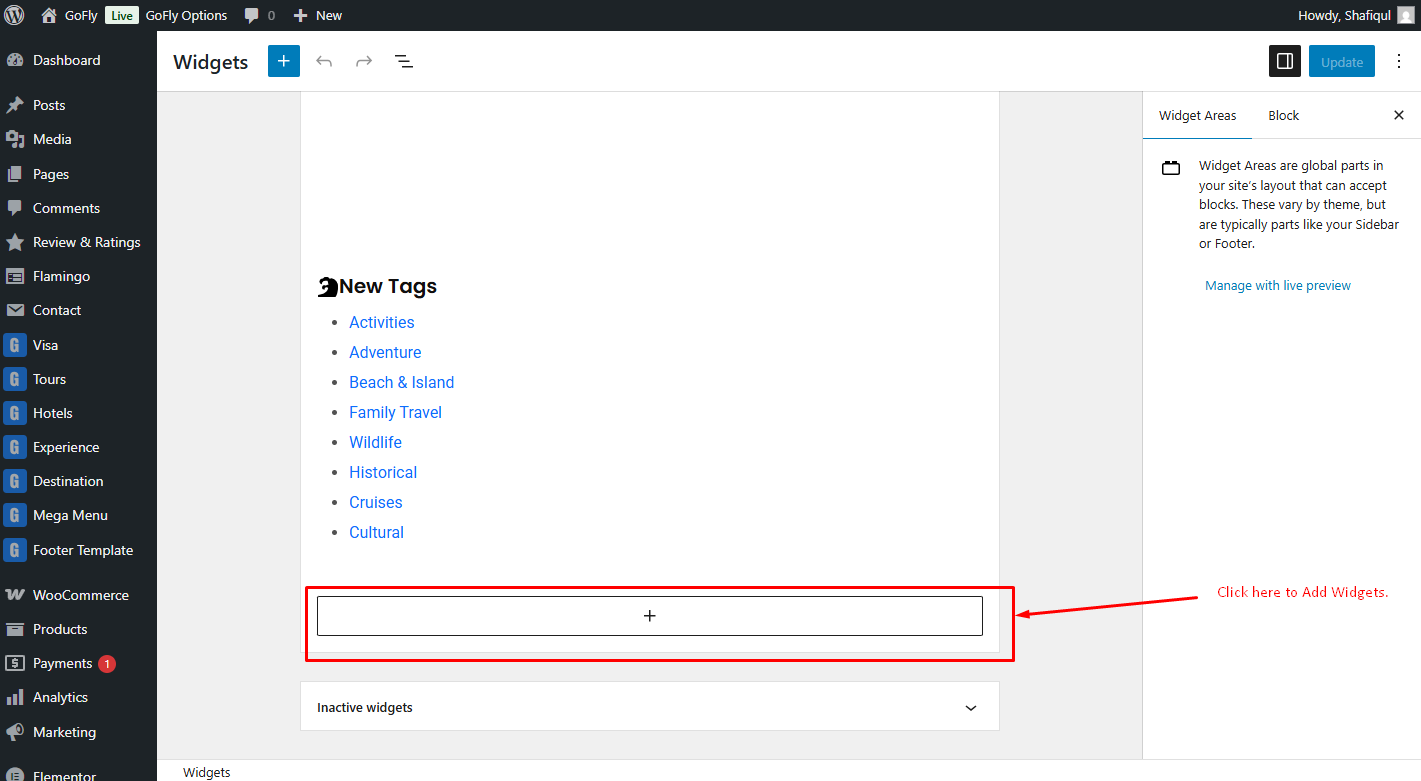Click the red Payments notification badge

107,663
